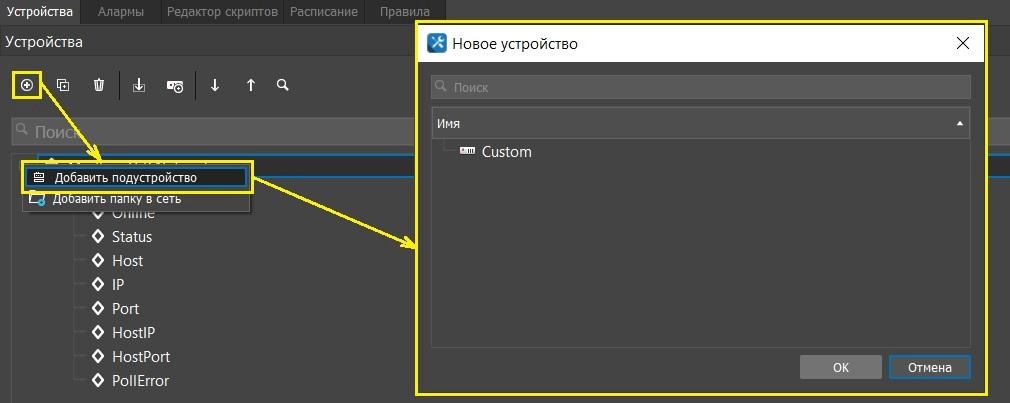This screenshot has width=1010, height=403.
Task: Click the import download-arrow icon
Action: [139, 86]
